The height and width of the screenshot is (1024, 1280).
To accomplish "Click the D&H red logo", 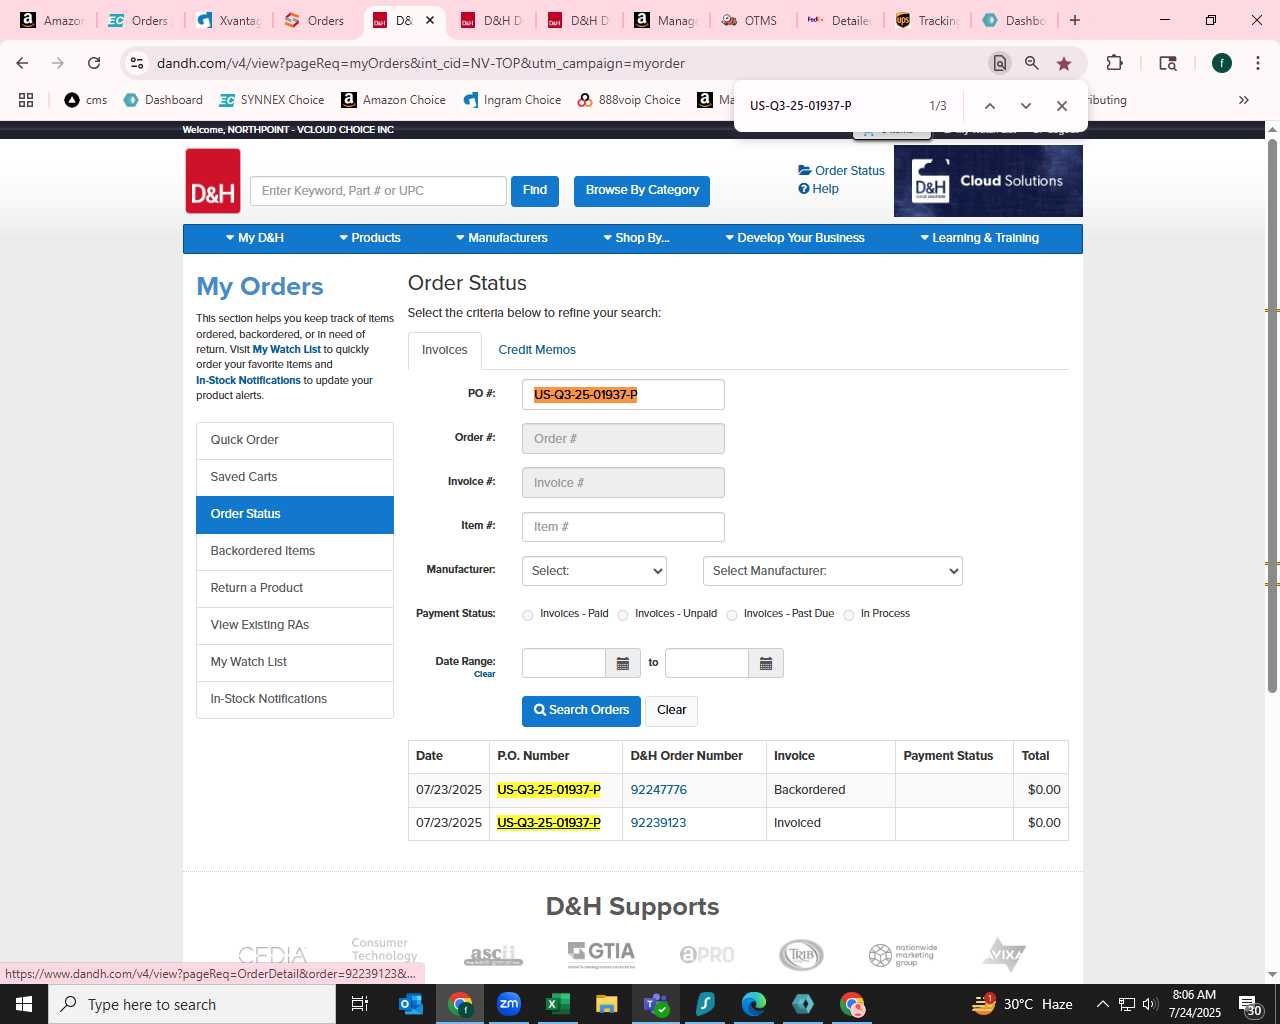I will (x=213, y=181).
